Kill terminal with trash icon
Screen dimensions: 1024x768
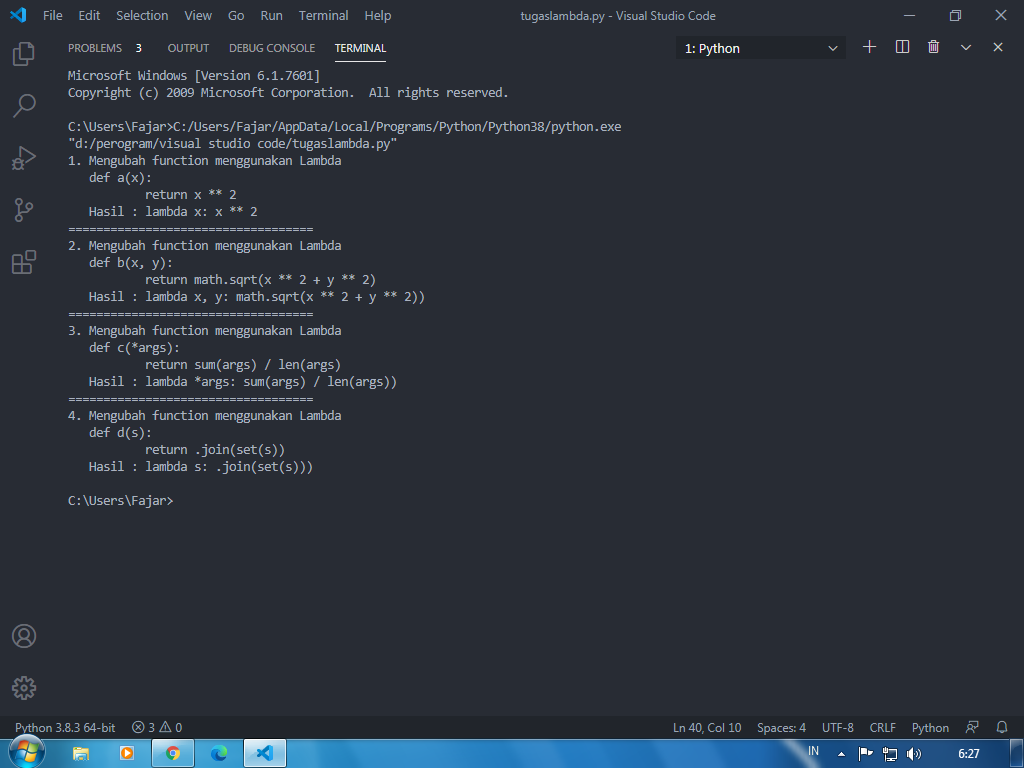pos(934,47)
